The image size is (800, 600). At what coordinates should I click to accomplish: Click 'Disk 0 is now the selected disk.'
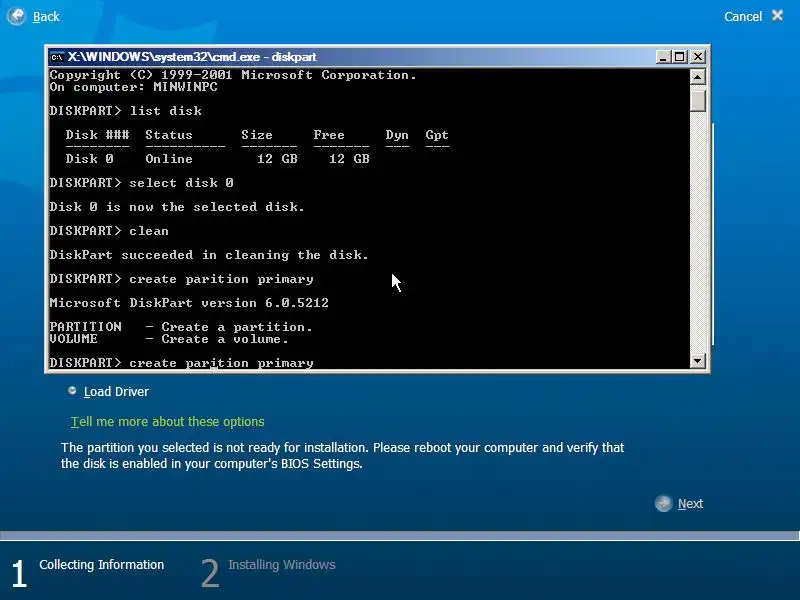tap(177, 207)
